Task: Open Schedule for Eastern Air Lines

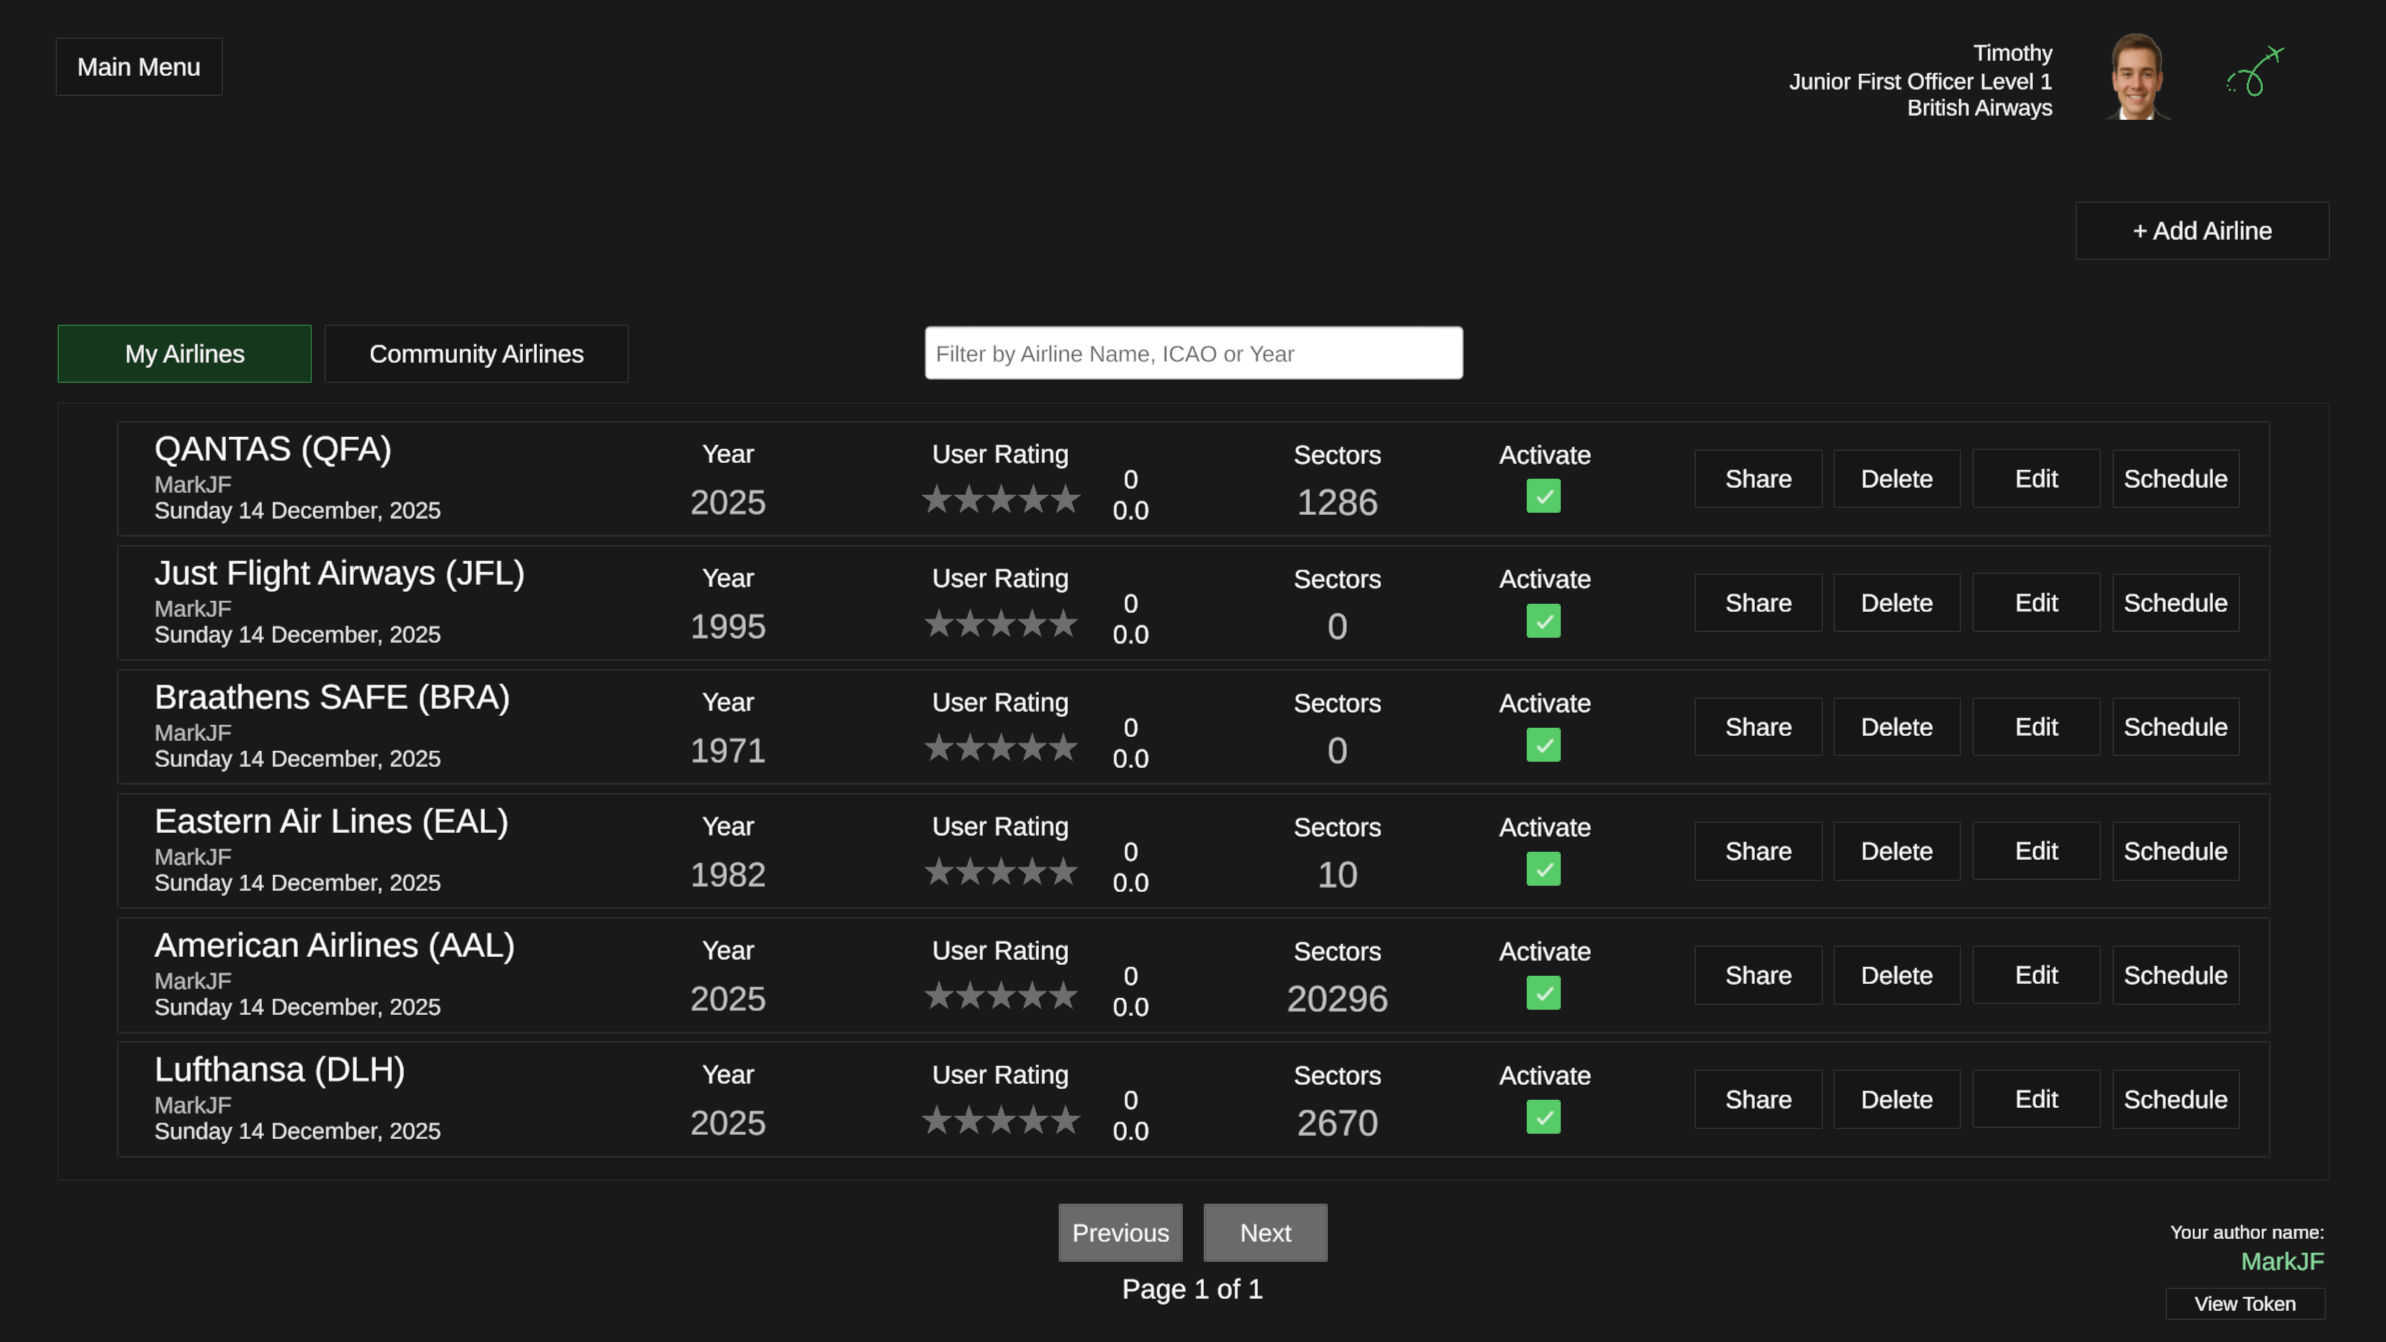Action: 2175,851
